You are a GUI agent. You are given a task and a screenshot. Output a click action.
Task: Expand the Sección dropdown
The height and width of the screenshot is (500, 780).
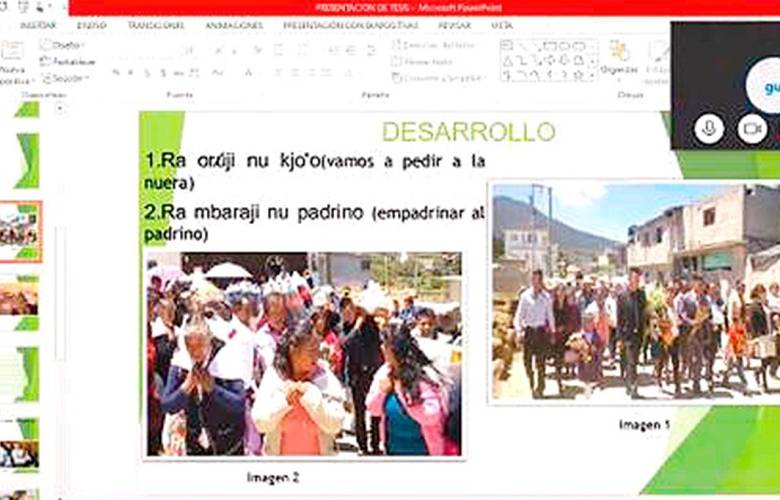[x=68, y=77]
